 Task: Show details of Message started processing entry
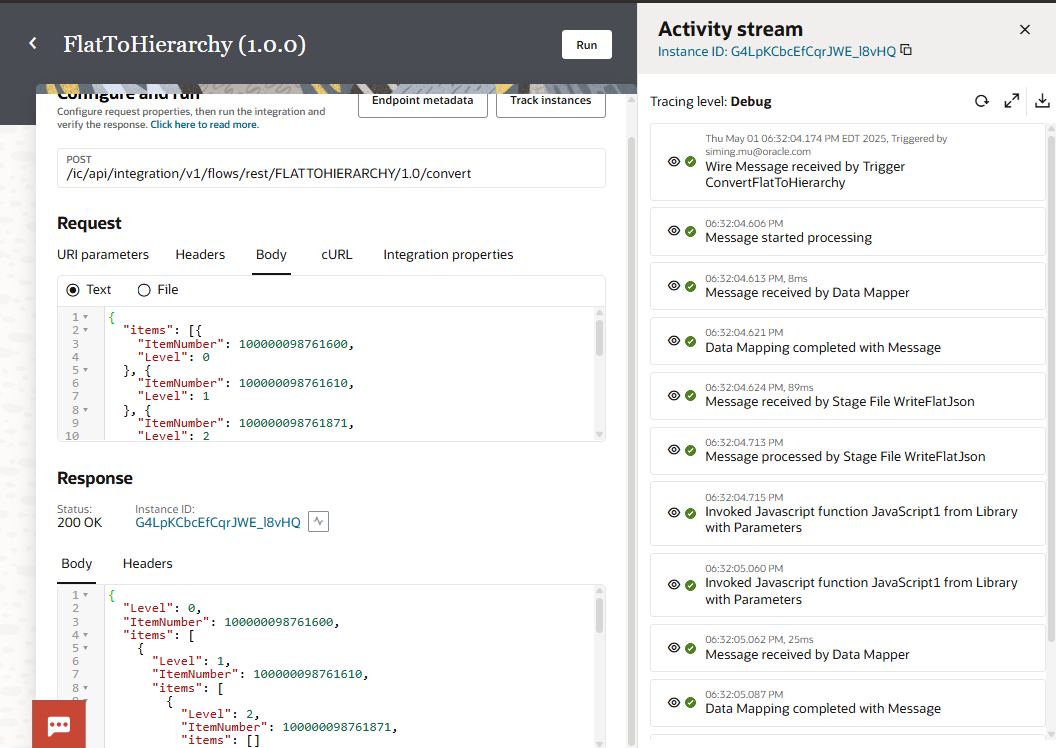[674, 231]
